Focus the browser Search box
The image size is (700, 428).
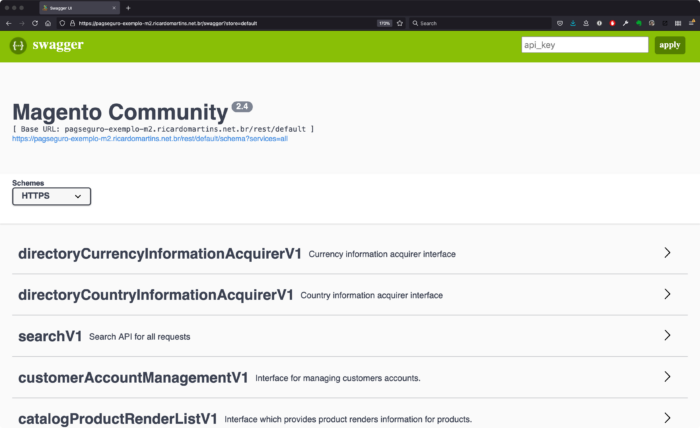point(480,23)
